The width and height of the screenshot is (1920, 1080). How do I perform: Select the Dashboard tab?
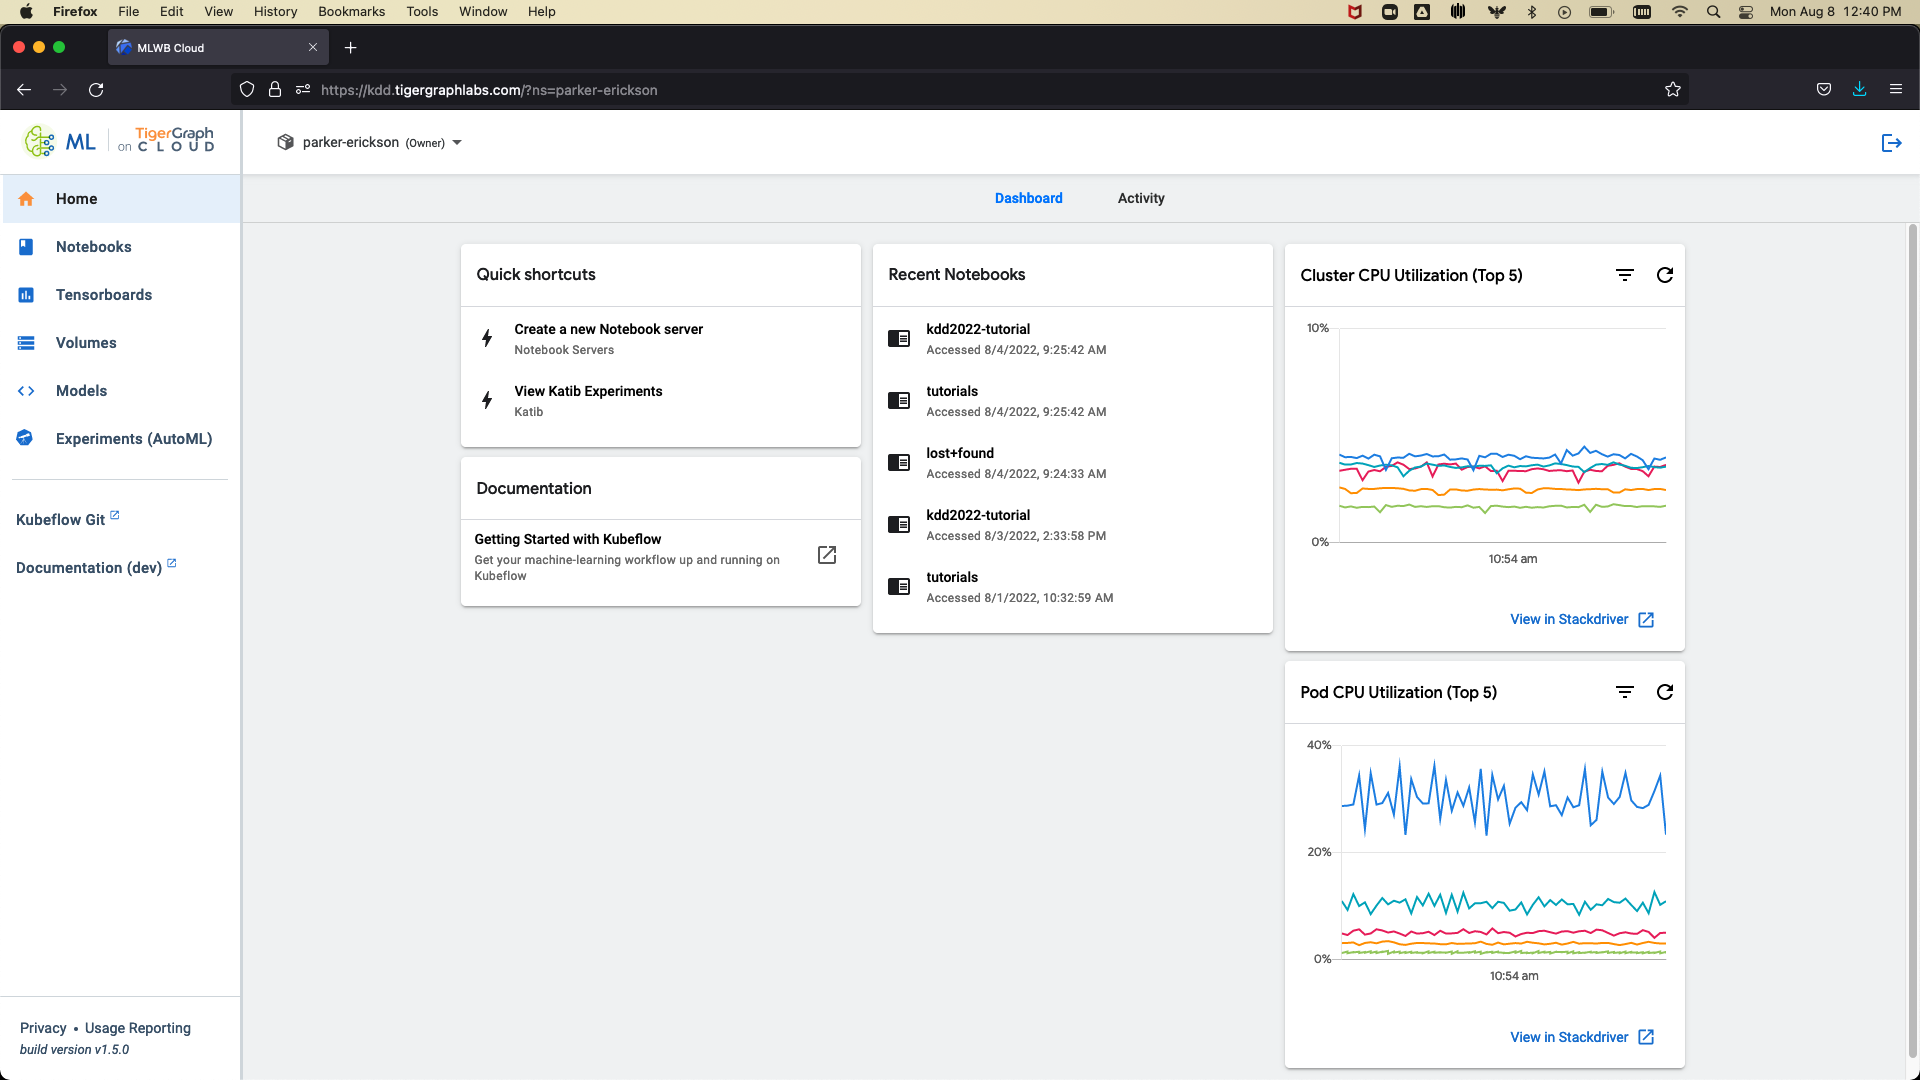[x=1028, y=198]
